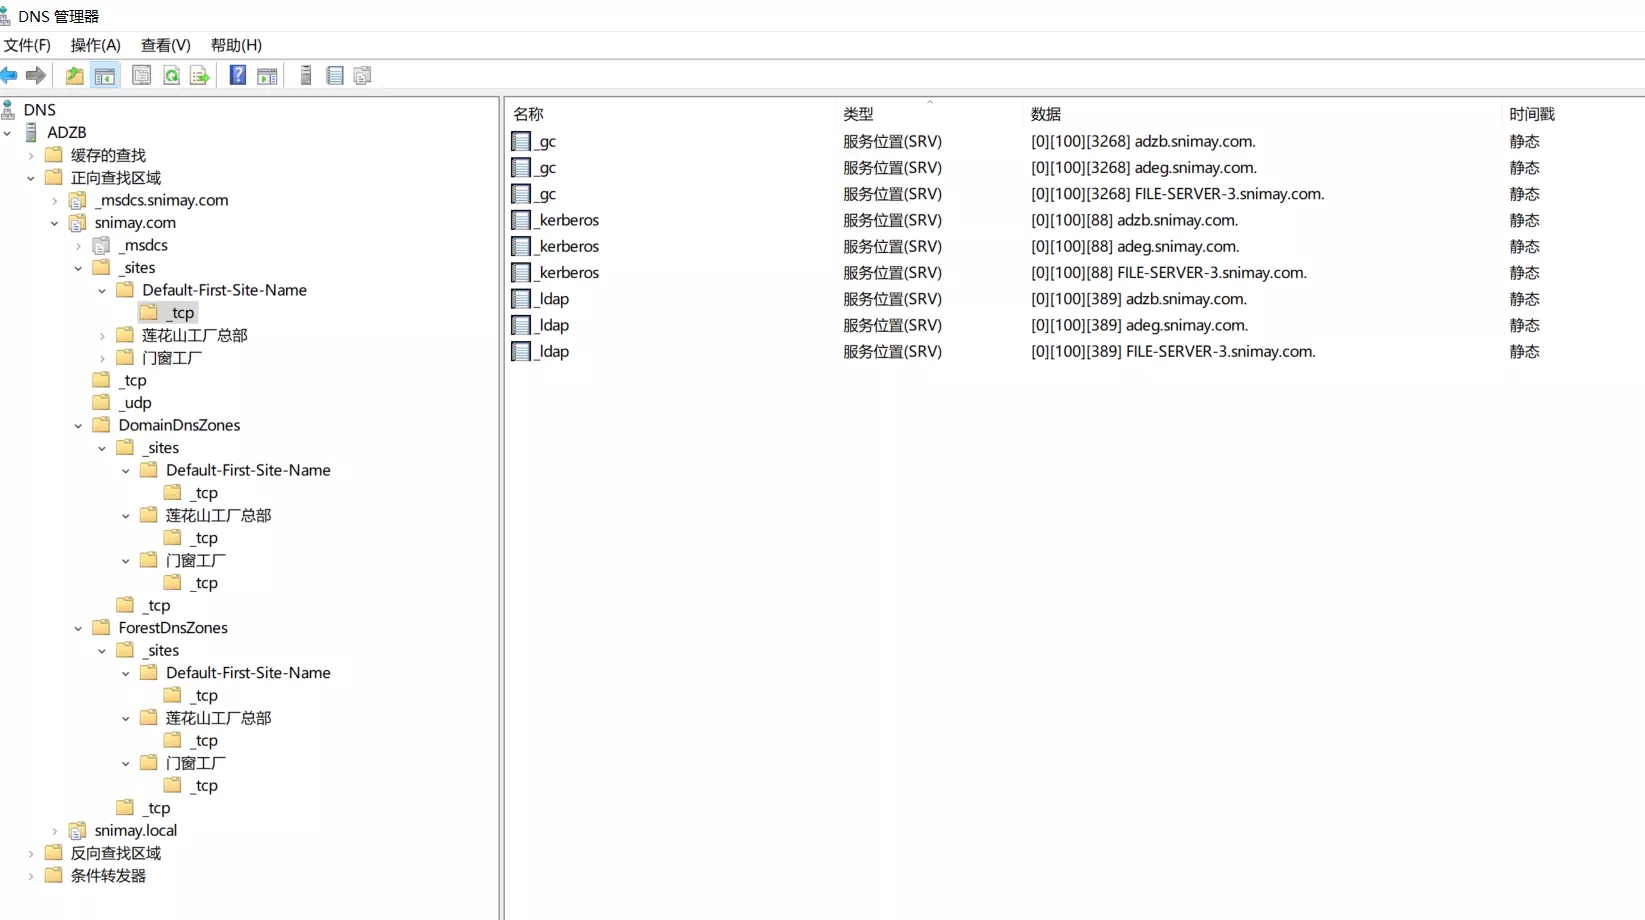Click the New Record notebook toolbar icon
This screenshot has height=920, width=1645.
pos(335,76)
